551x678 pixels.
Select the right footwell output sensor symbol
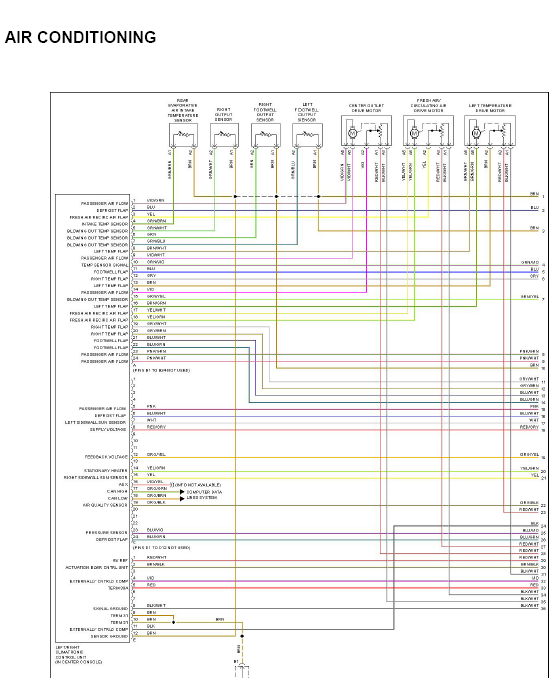click(x=266, y=135)
